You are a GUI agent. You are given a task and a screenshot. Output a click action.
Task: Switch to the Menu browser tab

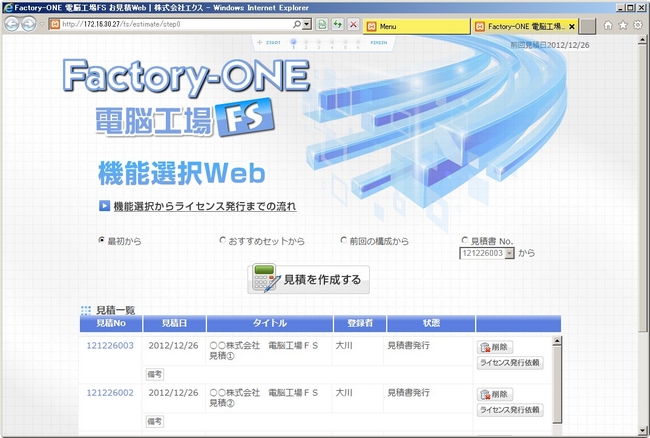point(417,26)
